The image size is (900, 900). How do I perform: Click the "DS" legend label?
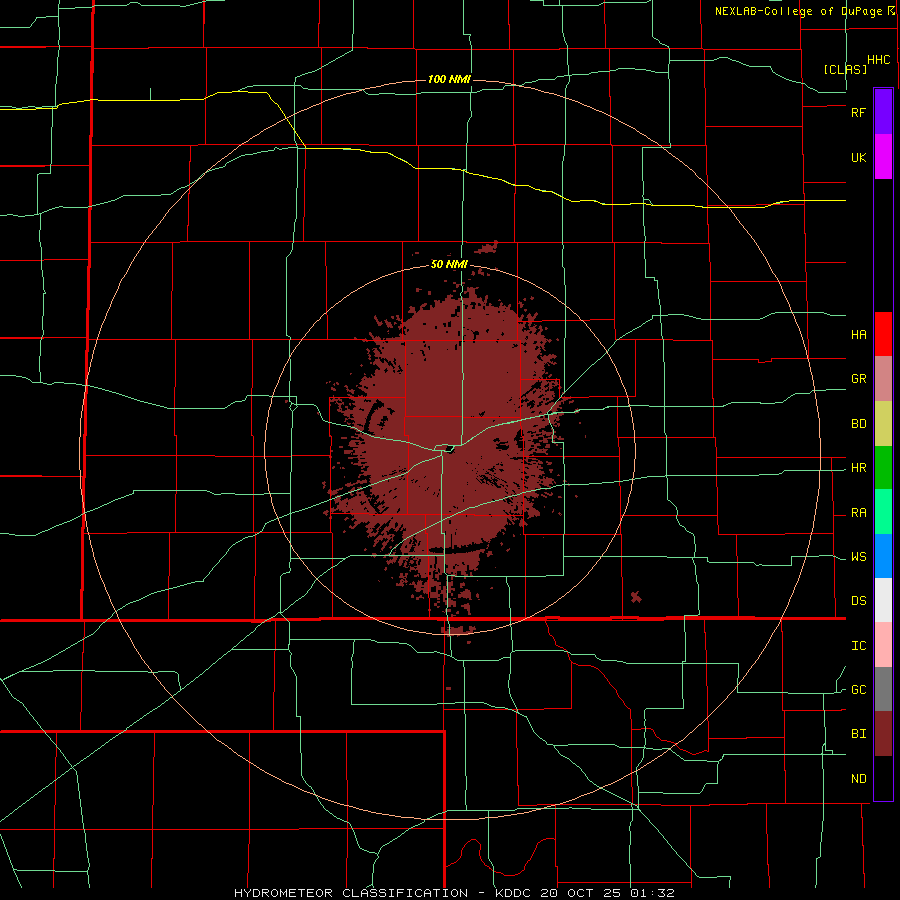[858, 601]
